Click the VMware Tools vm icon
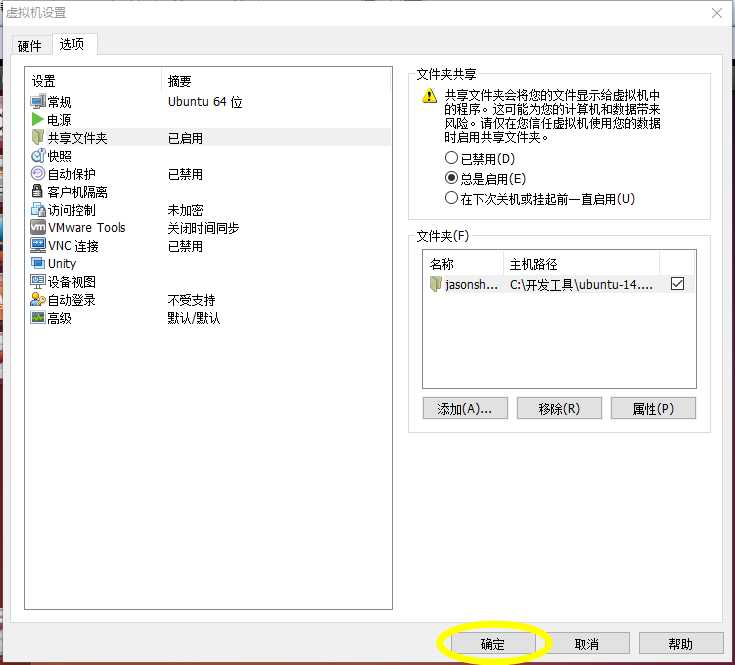 pos(38,227)
